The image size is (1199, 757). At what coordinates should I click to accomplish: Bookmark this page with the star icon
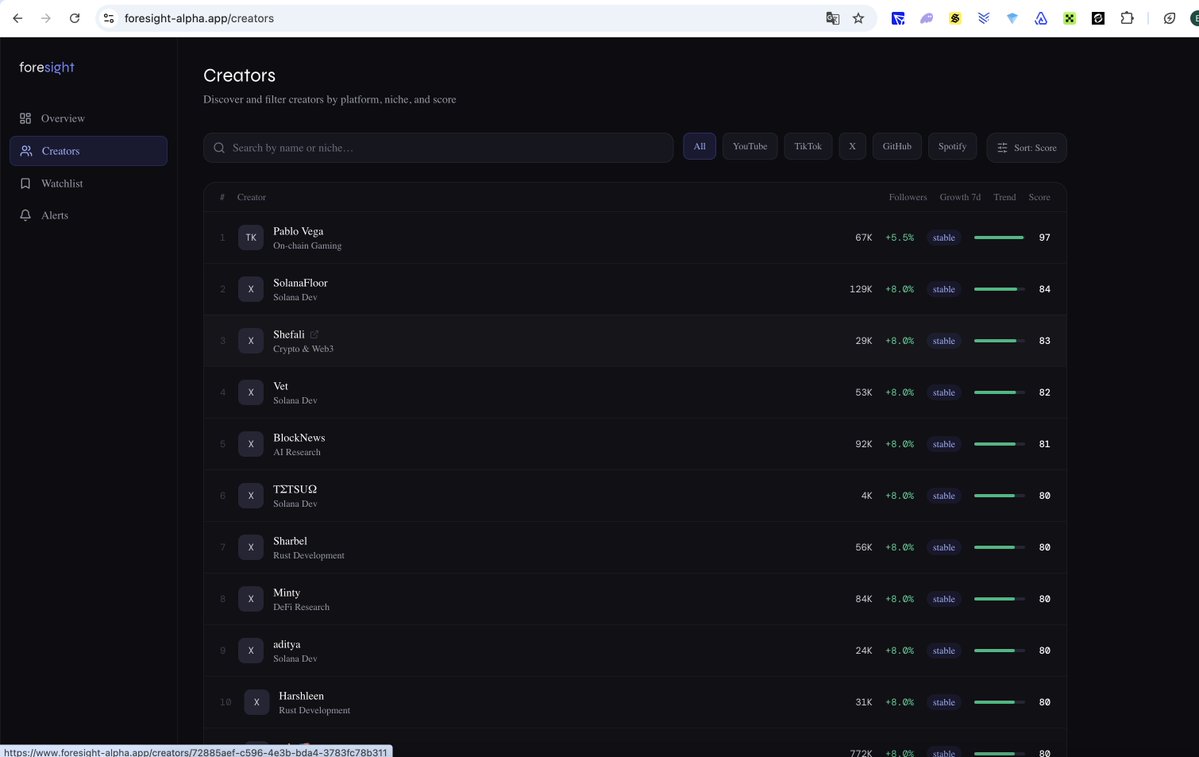[x=859, y=18]
